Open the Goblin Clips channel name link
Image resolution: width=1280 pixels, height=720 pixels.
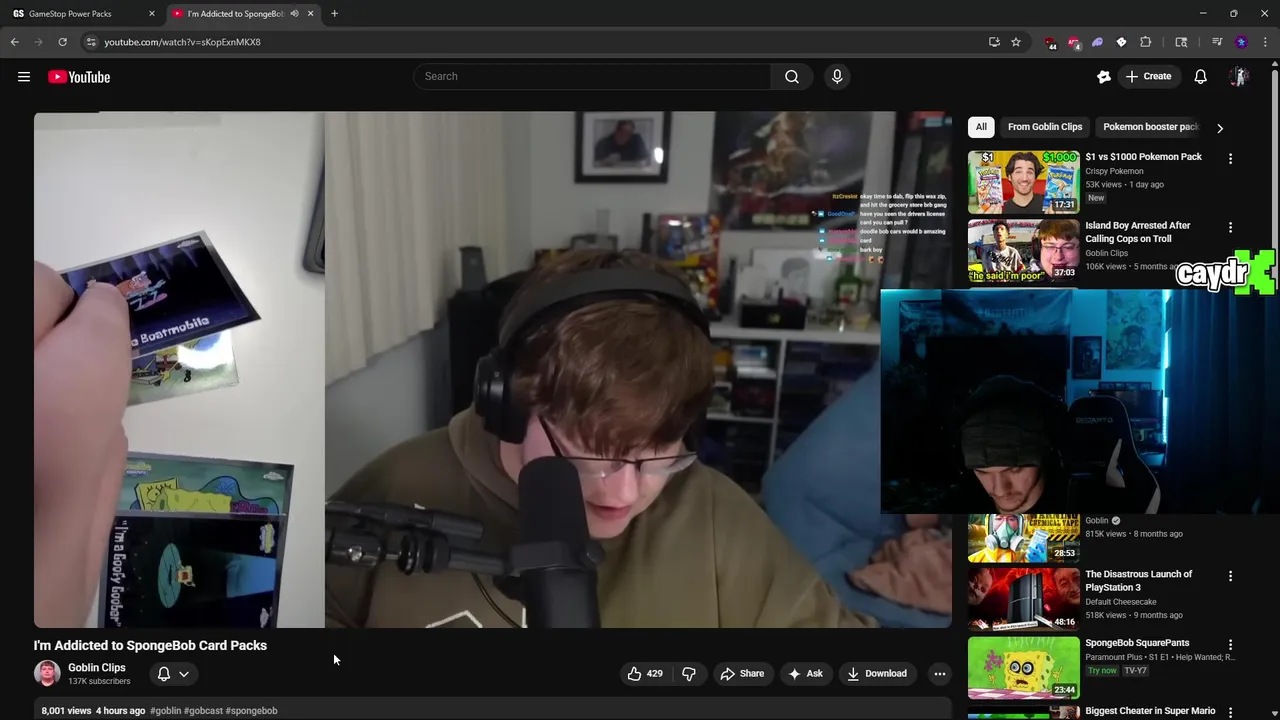[x=97, y=668]
